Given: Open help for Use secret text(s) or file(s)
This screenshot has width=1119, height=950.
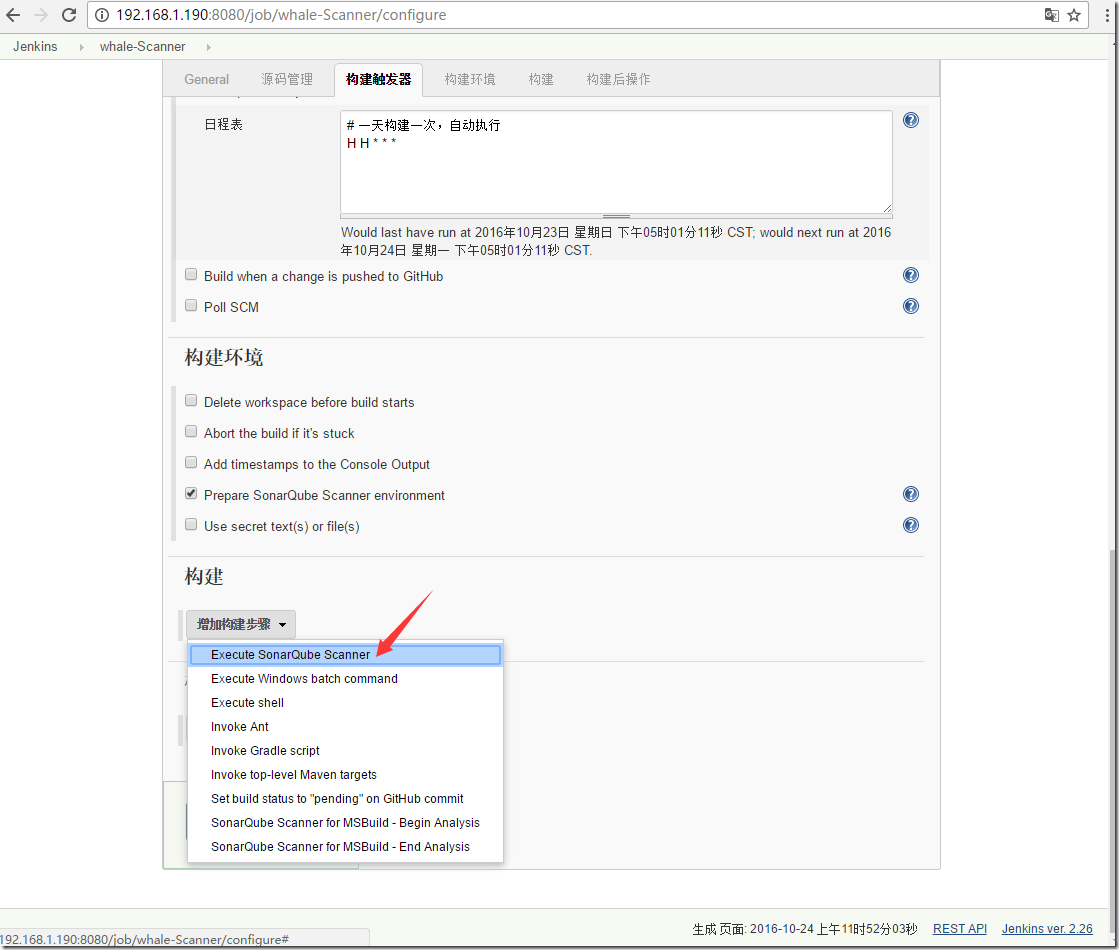Looking at the screenshot, I should pyautogui.click(x=911, y=525).
